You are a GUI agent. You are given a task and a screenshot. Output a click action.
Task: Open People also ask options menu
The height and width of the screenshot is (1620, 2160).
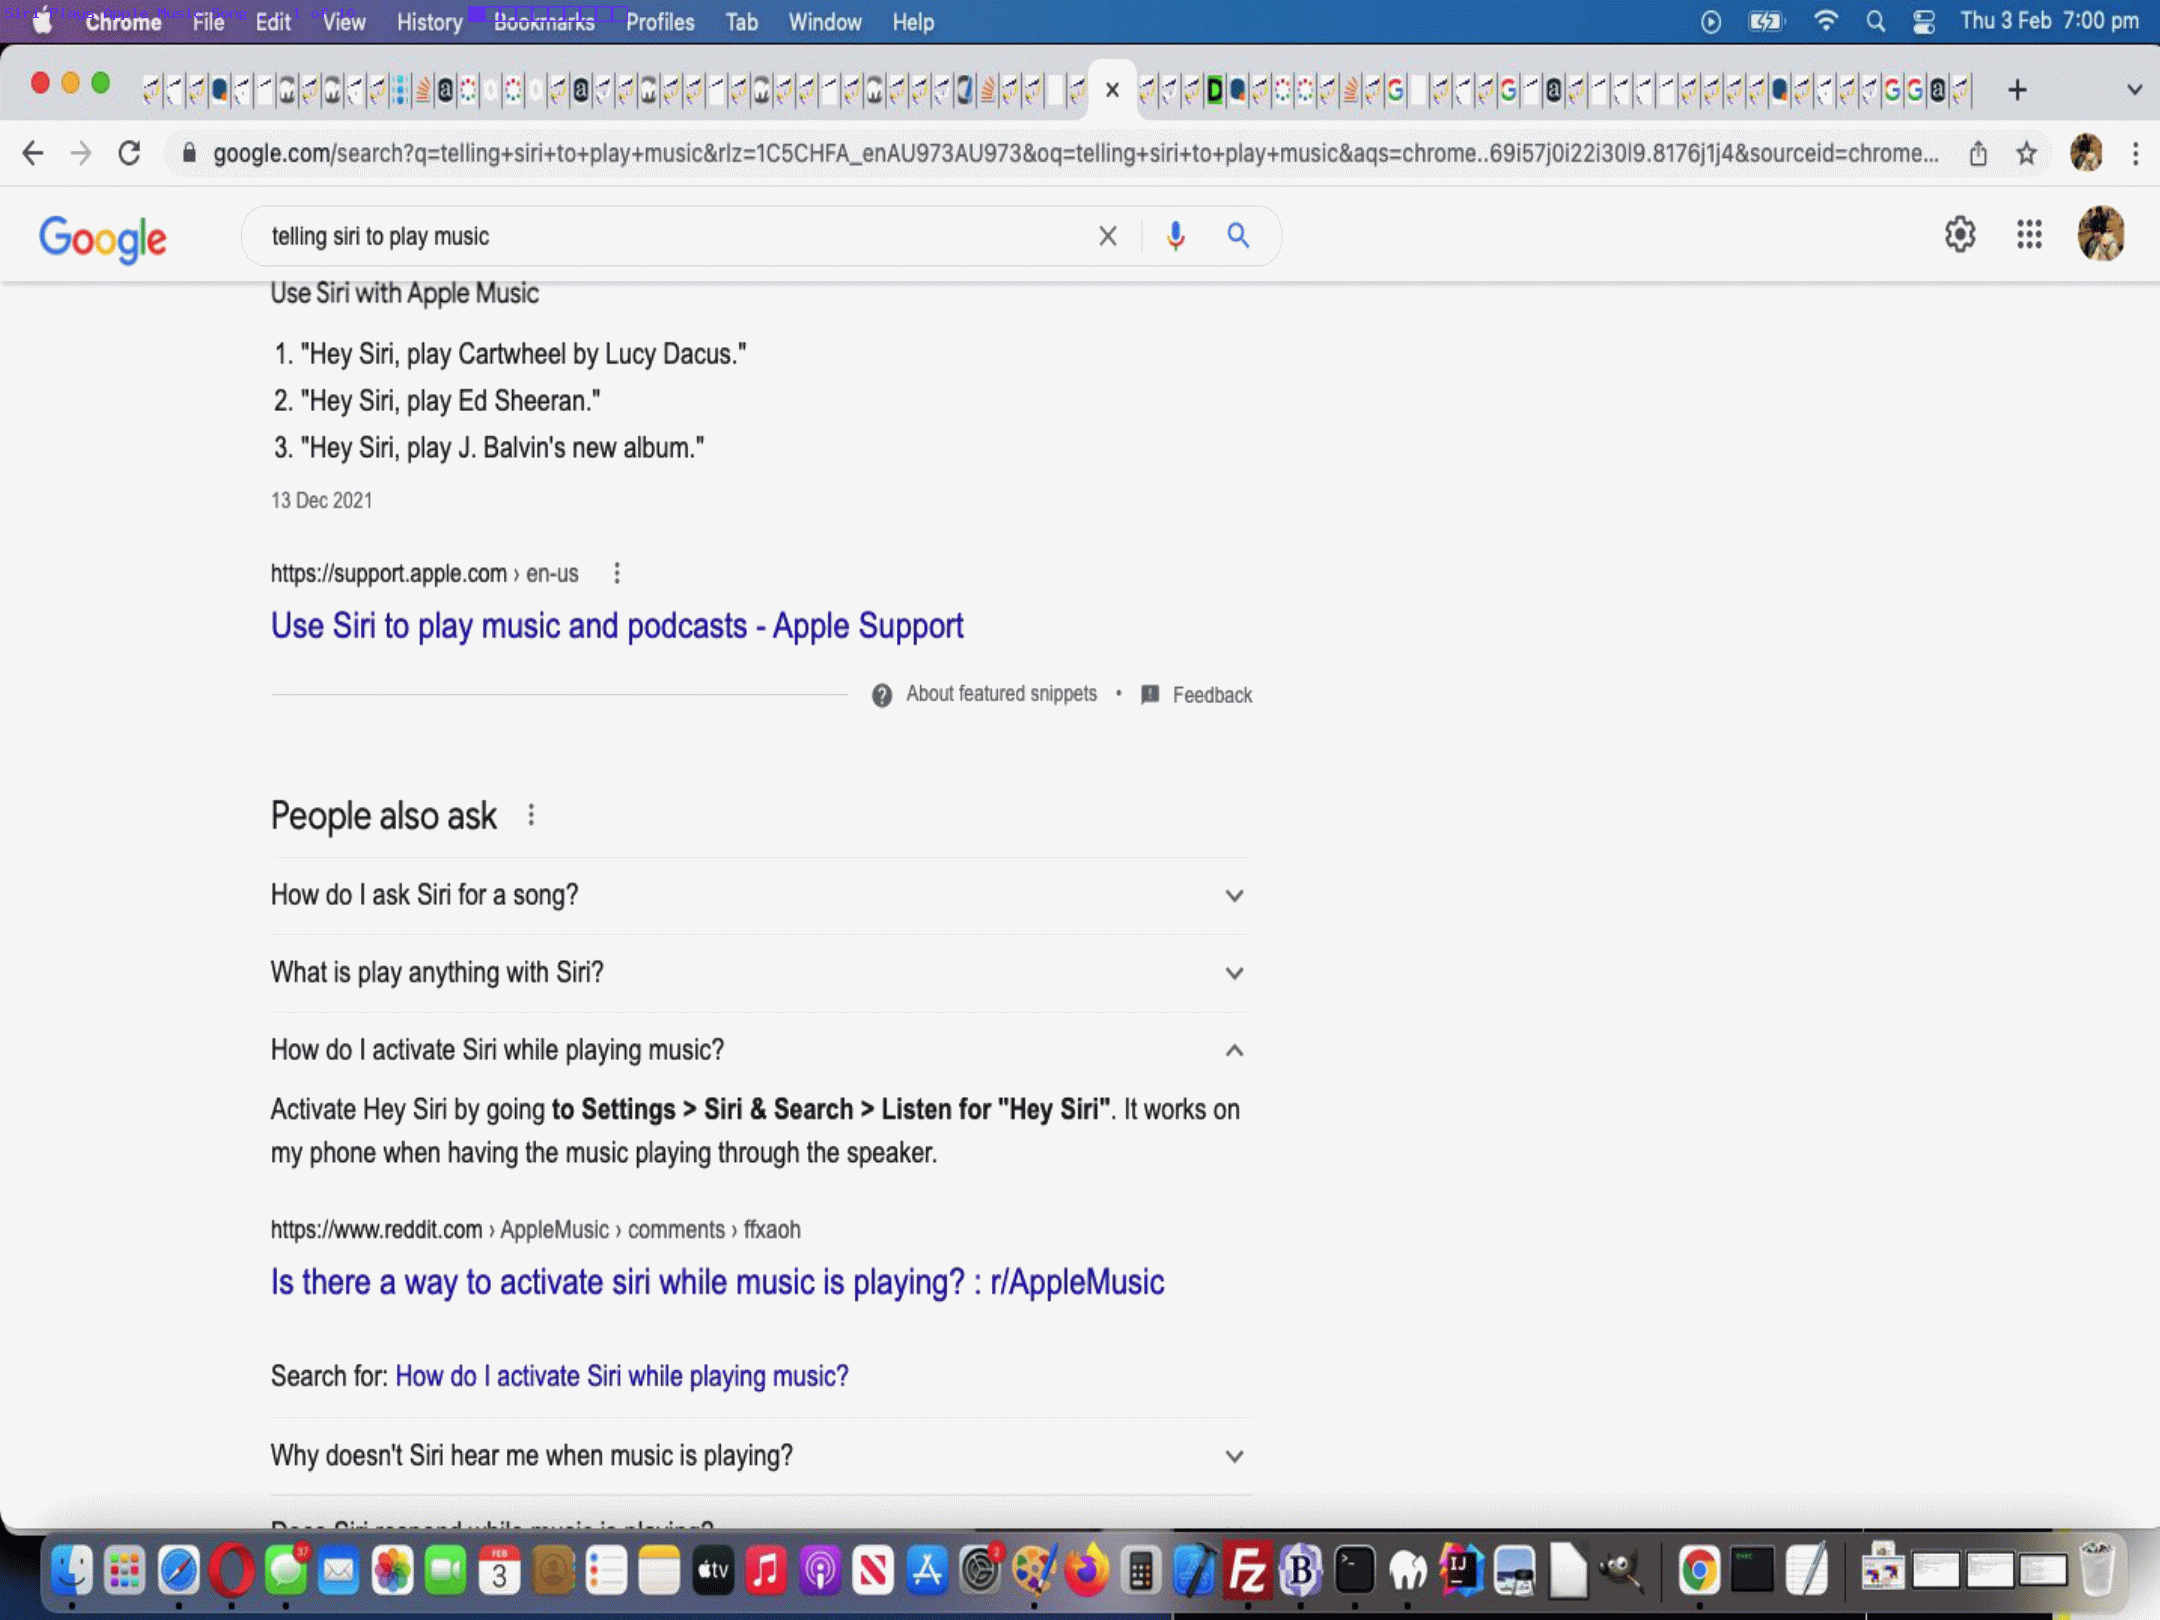tap(531, 816)
